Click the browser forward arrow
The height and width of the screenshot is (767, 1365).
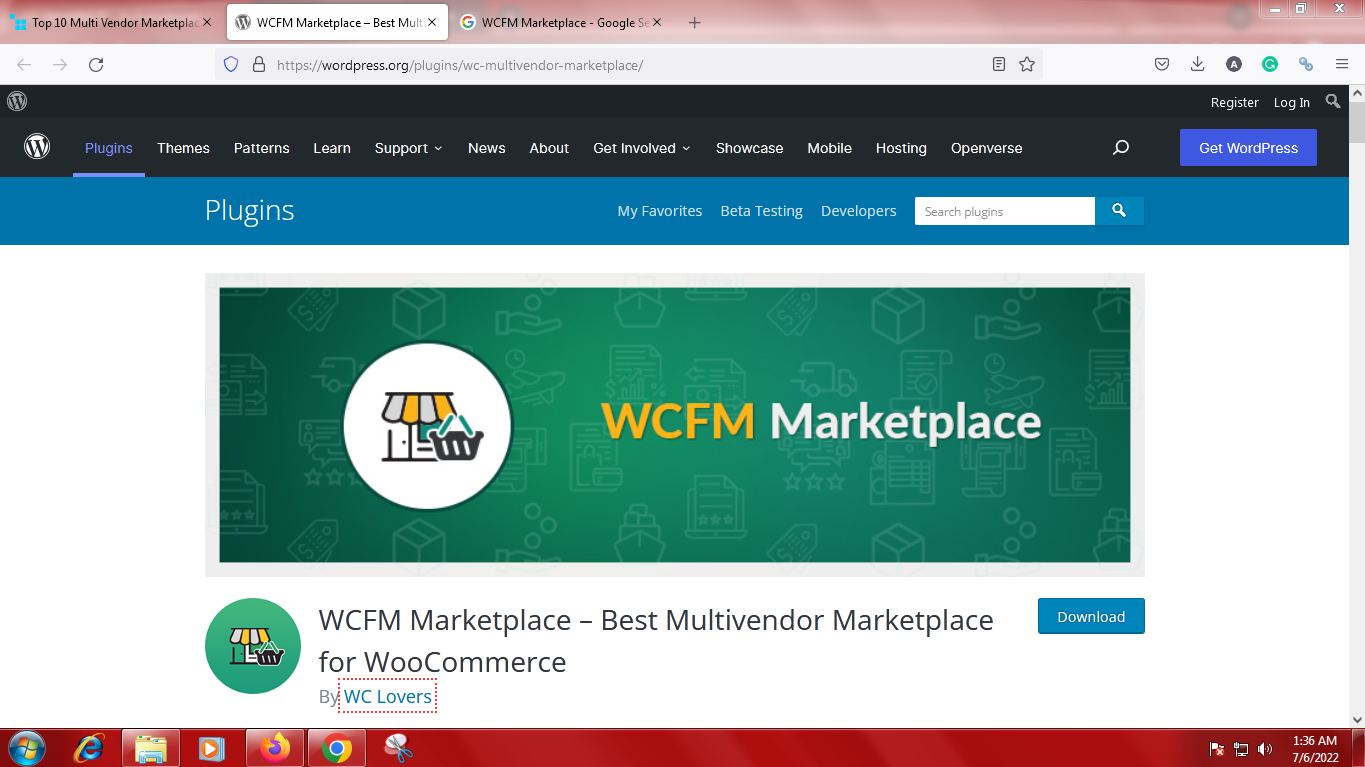pyautogui.click(x=60, y=64)
